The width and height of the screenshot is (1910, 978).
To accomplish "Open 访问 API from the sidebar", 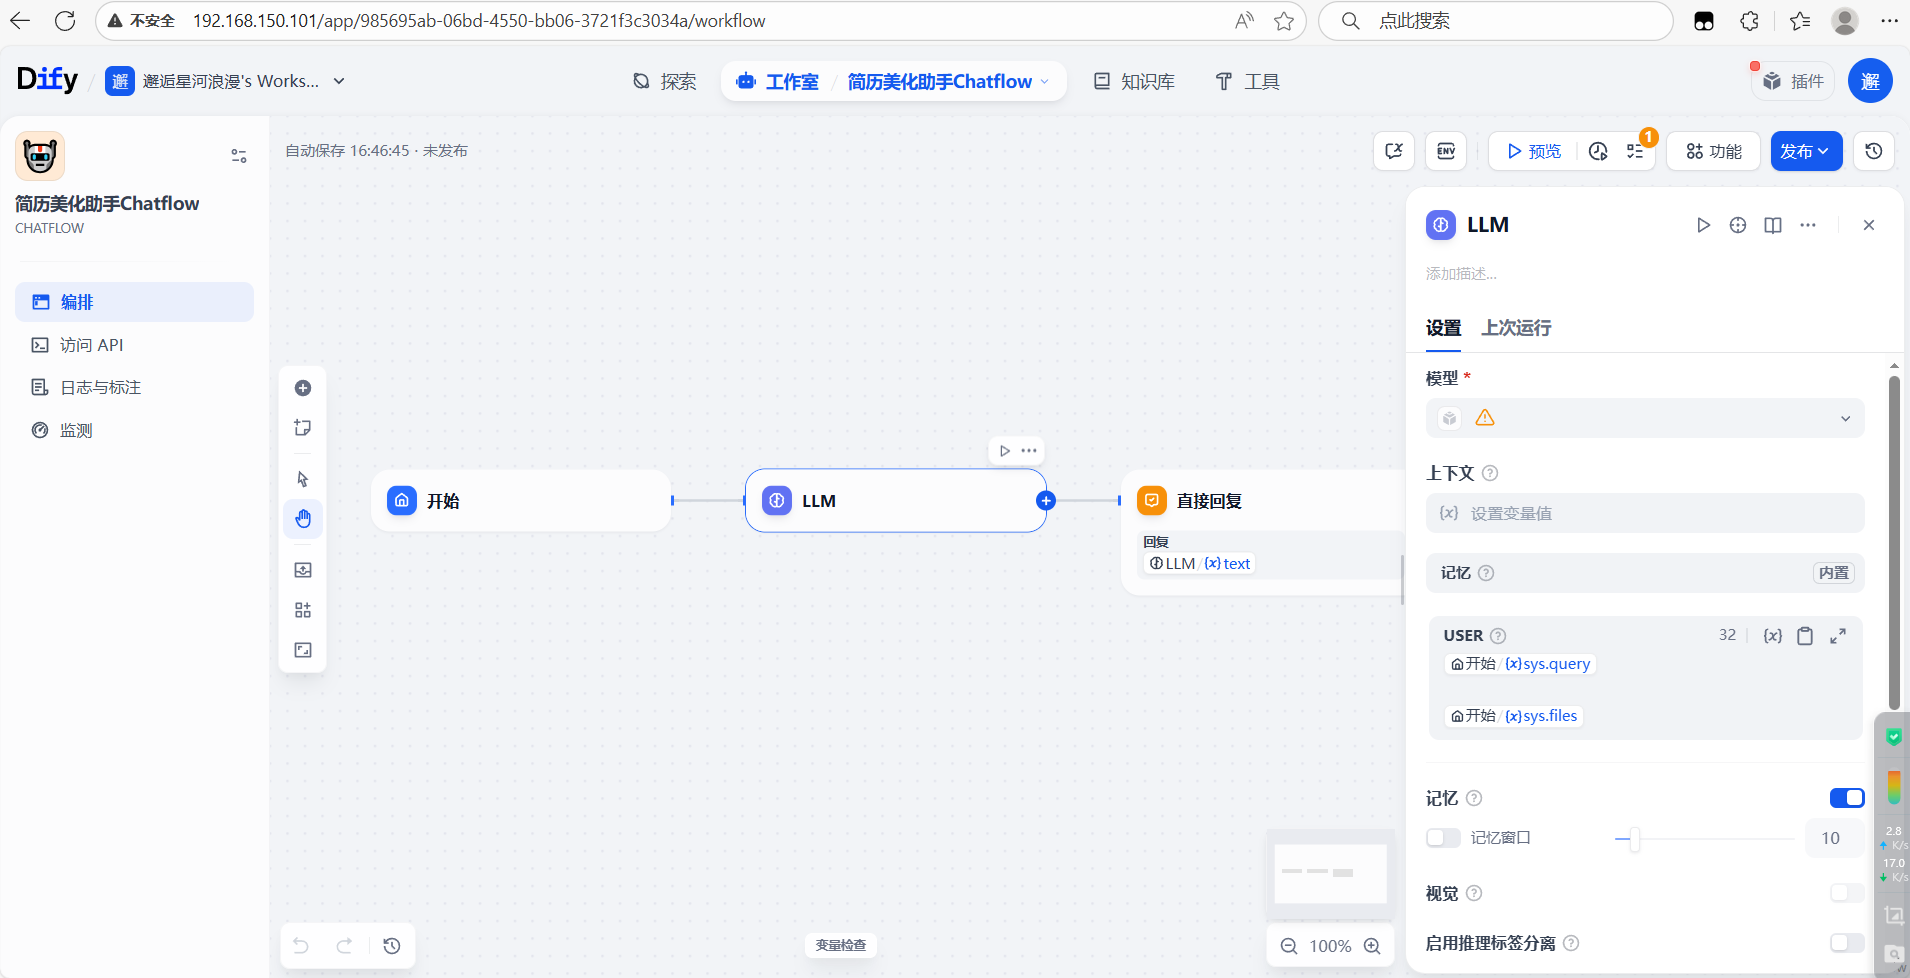I will [x=91, y=344].
